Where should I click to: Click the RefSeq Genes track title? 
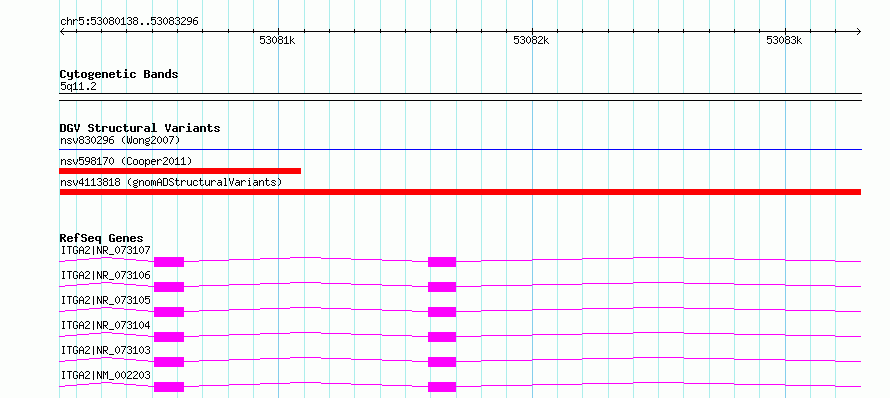click(102, 238)
